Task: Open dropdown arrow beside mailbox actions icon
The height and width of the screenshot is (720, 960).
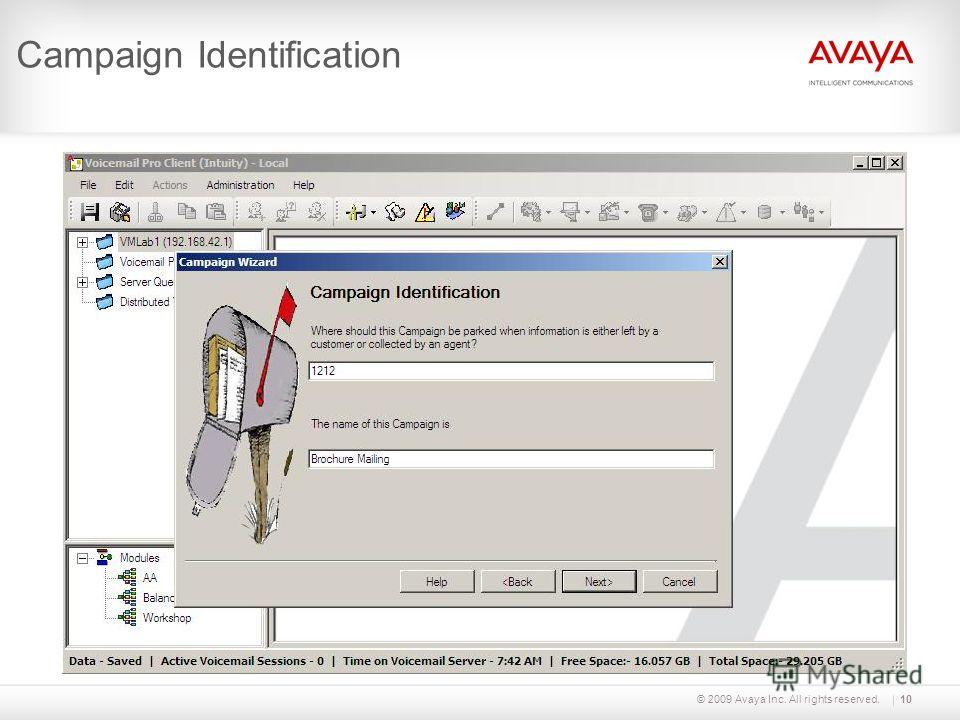Action: (587, 213)
